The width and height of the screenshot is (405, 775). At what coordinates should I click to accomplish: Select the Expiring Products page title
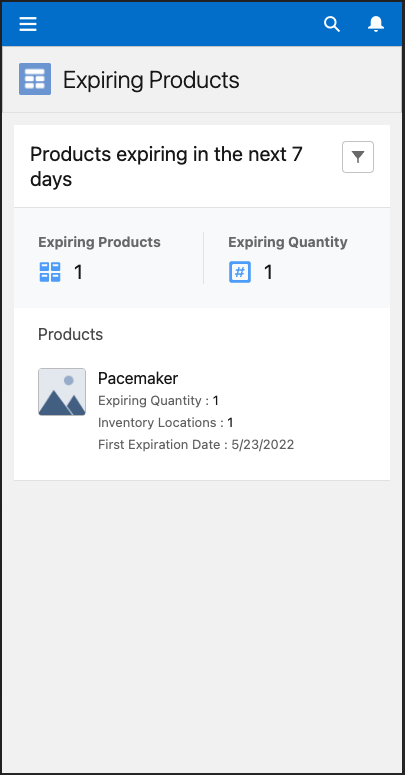point(151,80)
